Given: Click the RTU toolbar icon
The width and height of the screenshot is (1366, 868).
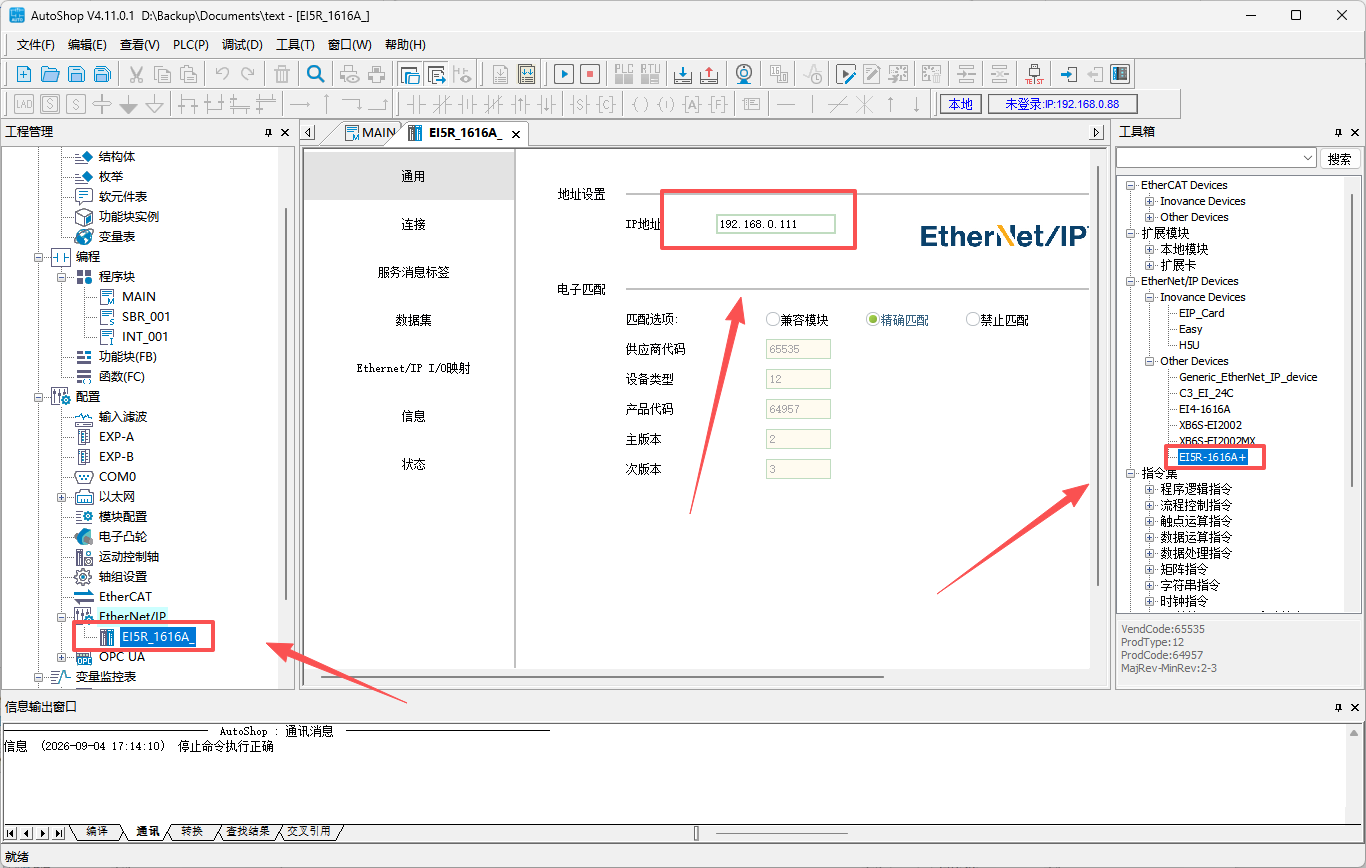Looking at the screenshot, I should pos(650,74).
